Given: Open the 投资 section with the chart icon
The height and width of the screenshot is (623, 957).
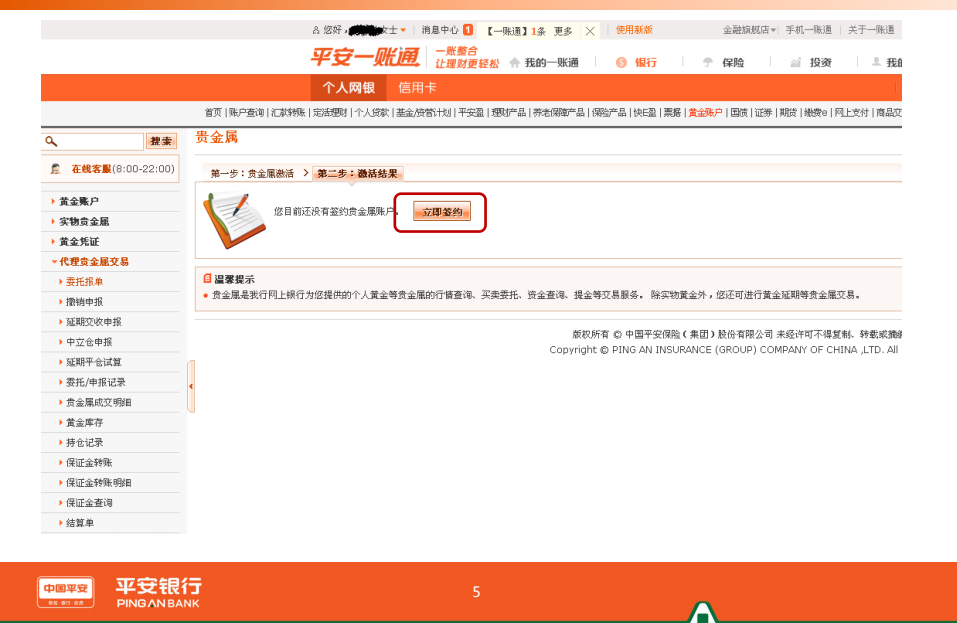Looking at the screenshot, I should (811, 62).
